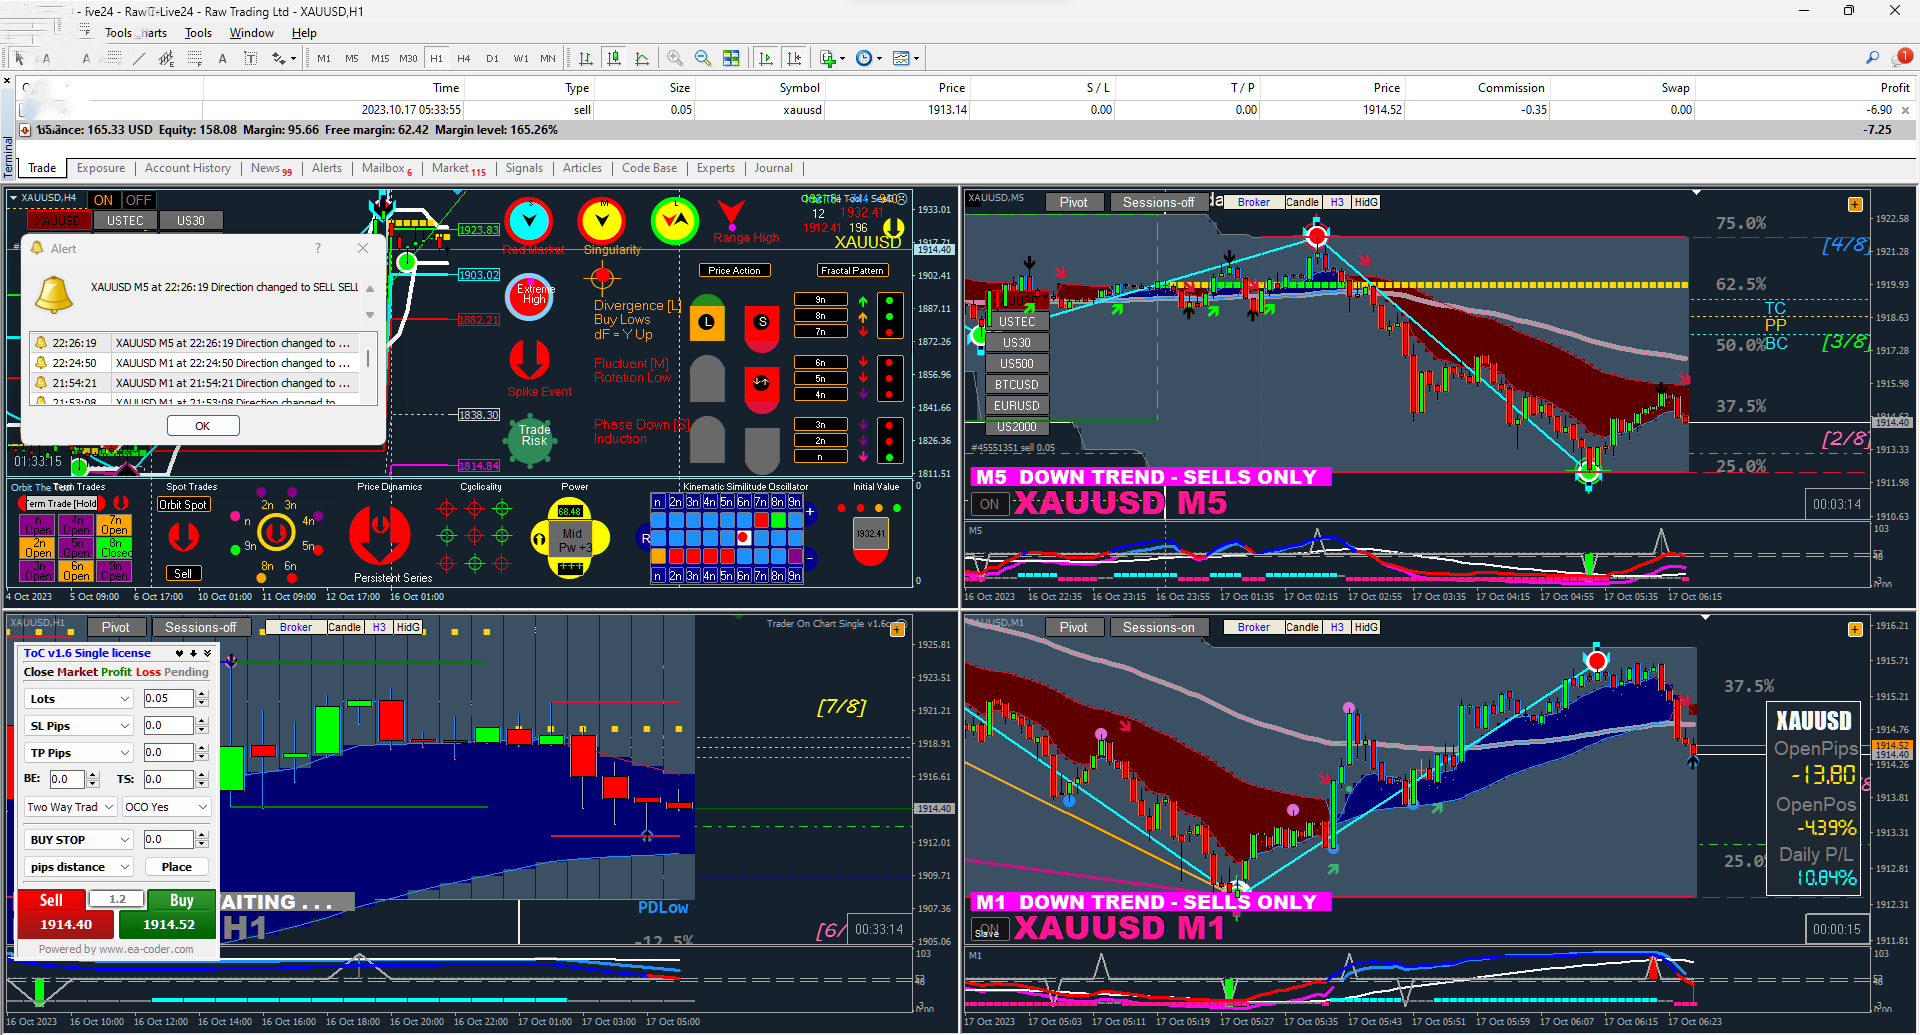Open the BUY STOP order type dropdown
Viewport: 1920px width, 1035px height.
(x=79, y=840)
